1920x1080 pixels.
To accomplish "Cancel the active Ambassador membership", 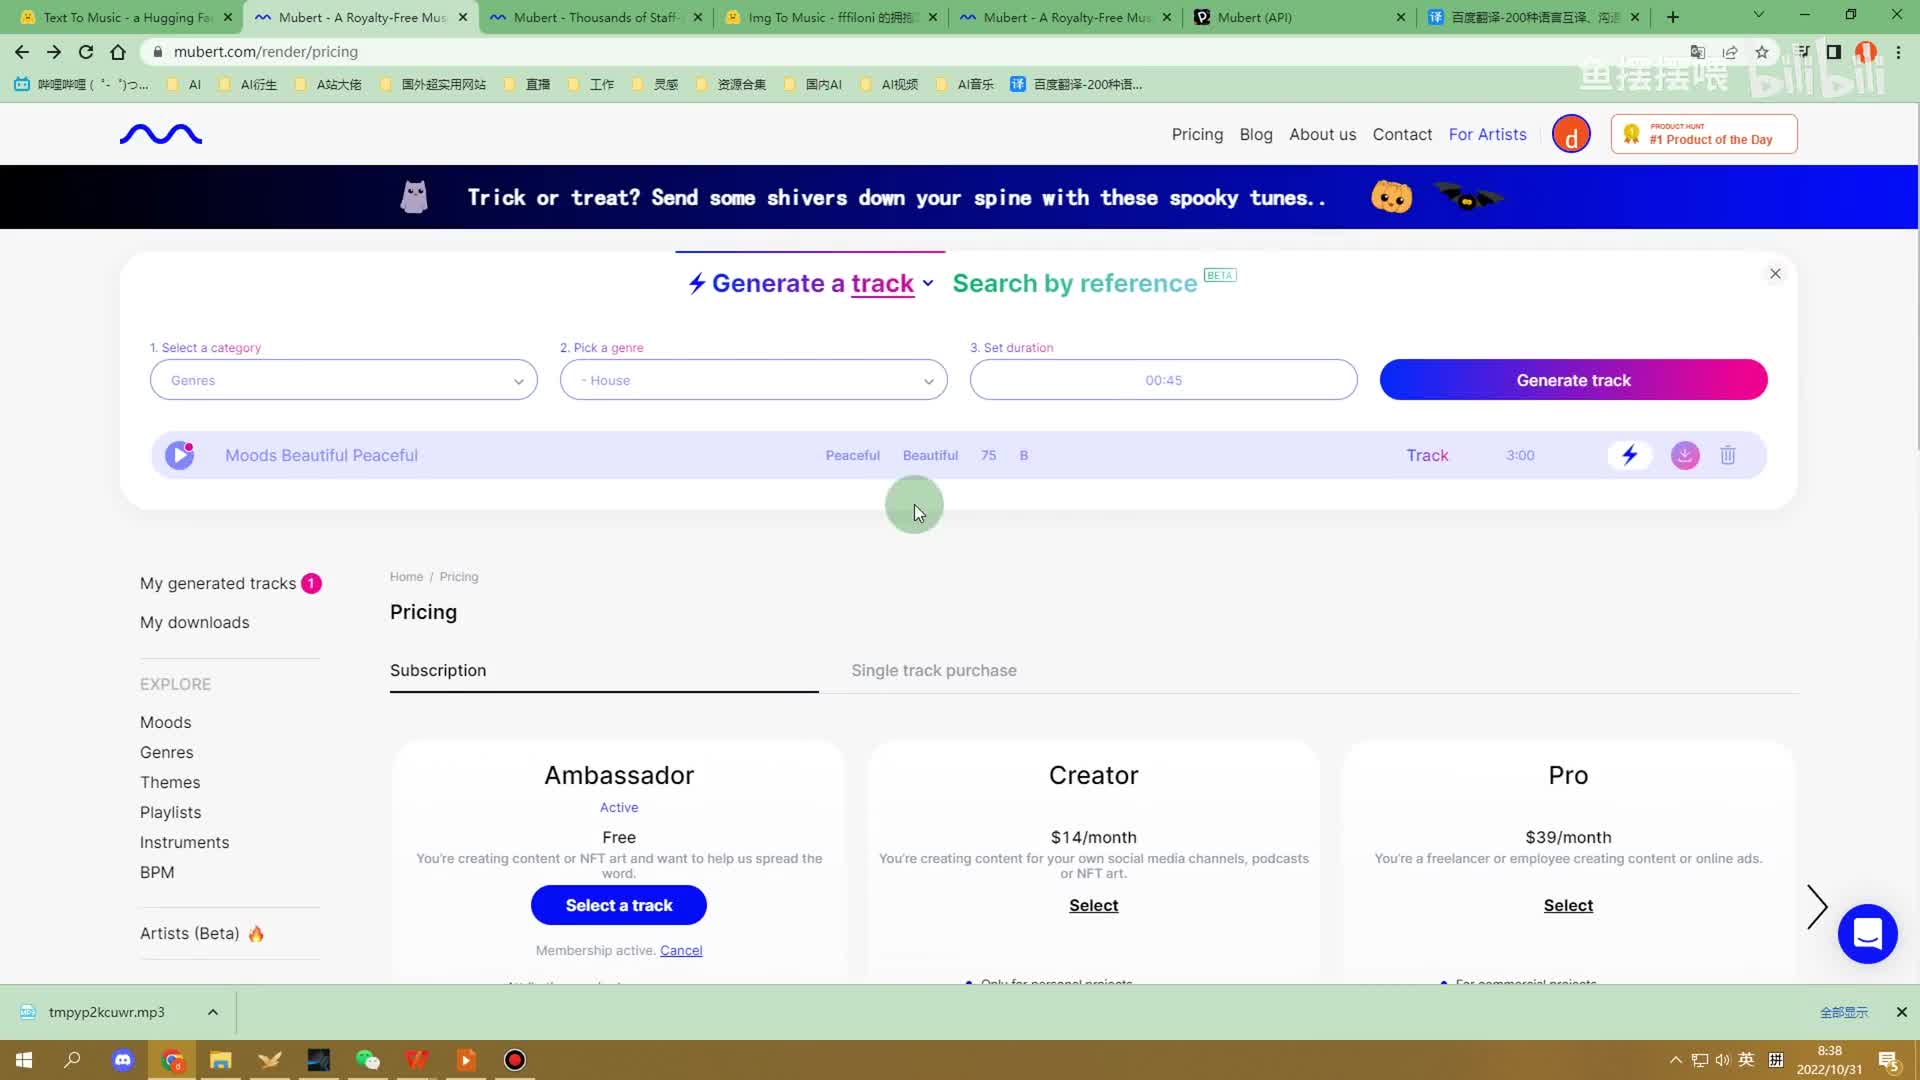I will click(x=680, y=950).
